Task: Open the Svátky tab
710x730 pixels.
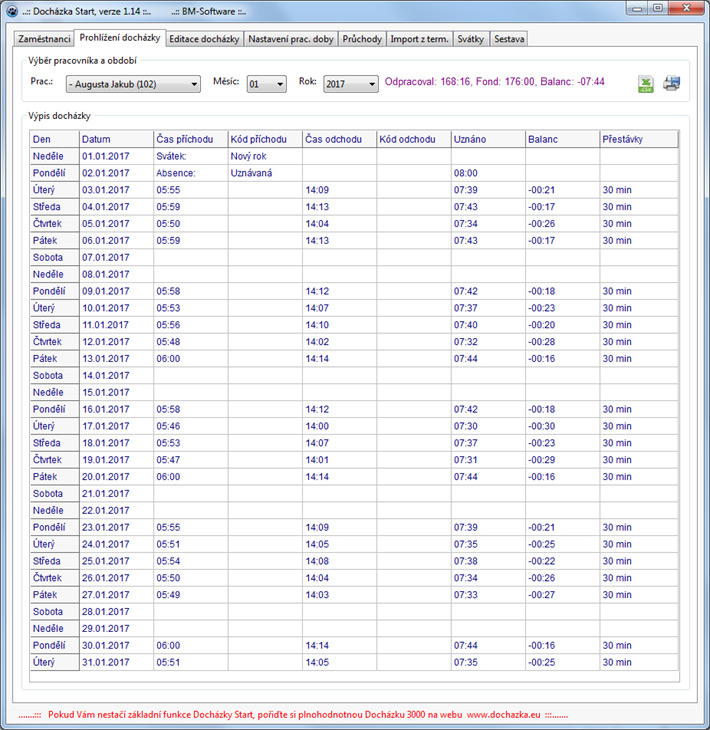Action: point(470,39)
